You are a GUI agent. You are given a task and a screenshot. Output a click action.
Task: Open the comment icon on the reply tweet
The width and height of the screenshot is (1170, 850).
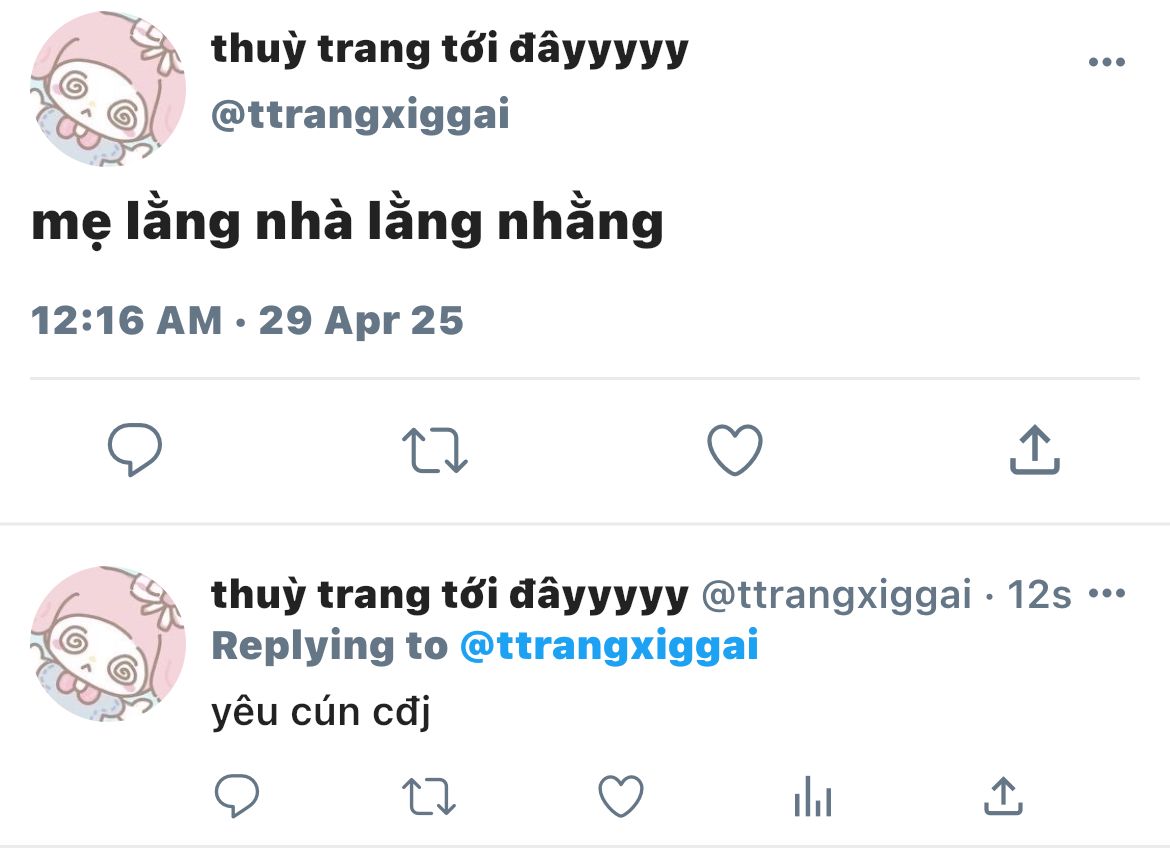click(x=237, y=796)
